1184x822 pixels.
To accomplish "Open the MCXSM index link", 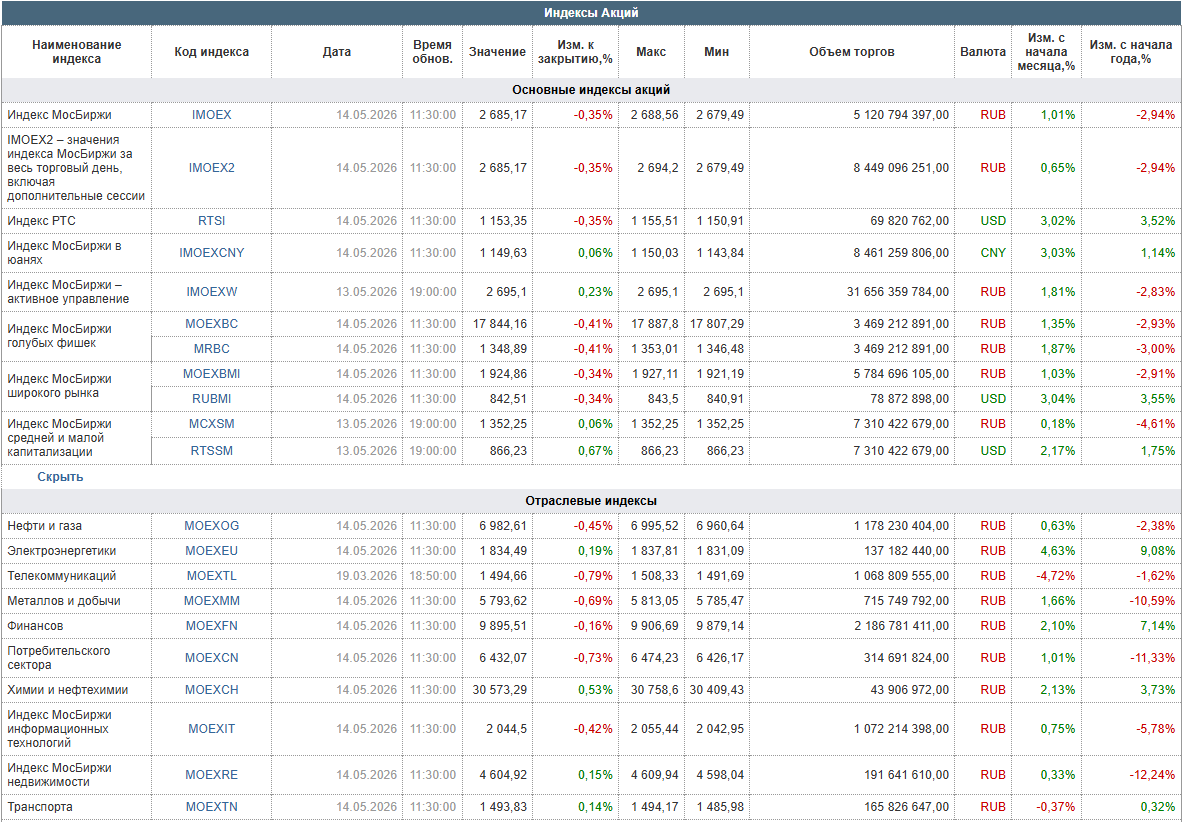I will pos(211,423).
